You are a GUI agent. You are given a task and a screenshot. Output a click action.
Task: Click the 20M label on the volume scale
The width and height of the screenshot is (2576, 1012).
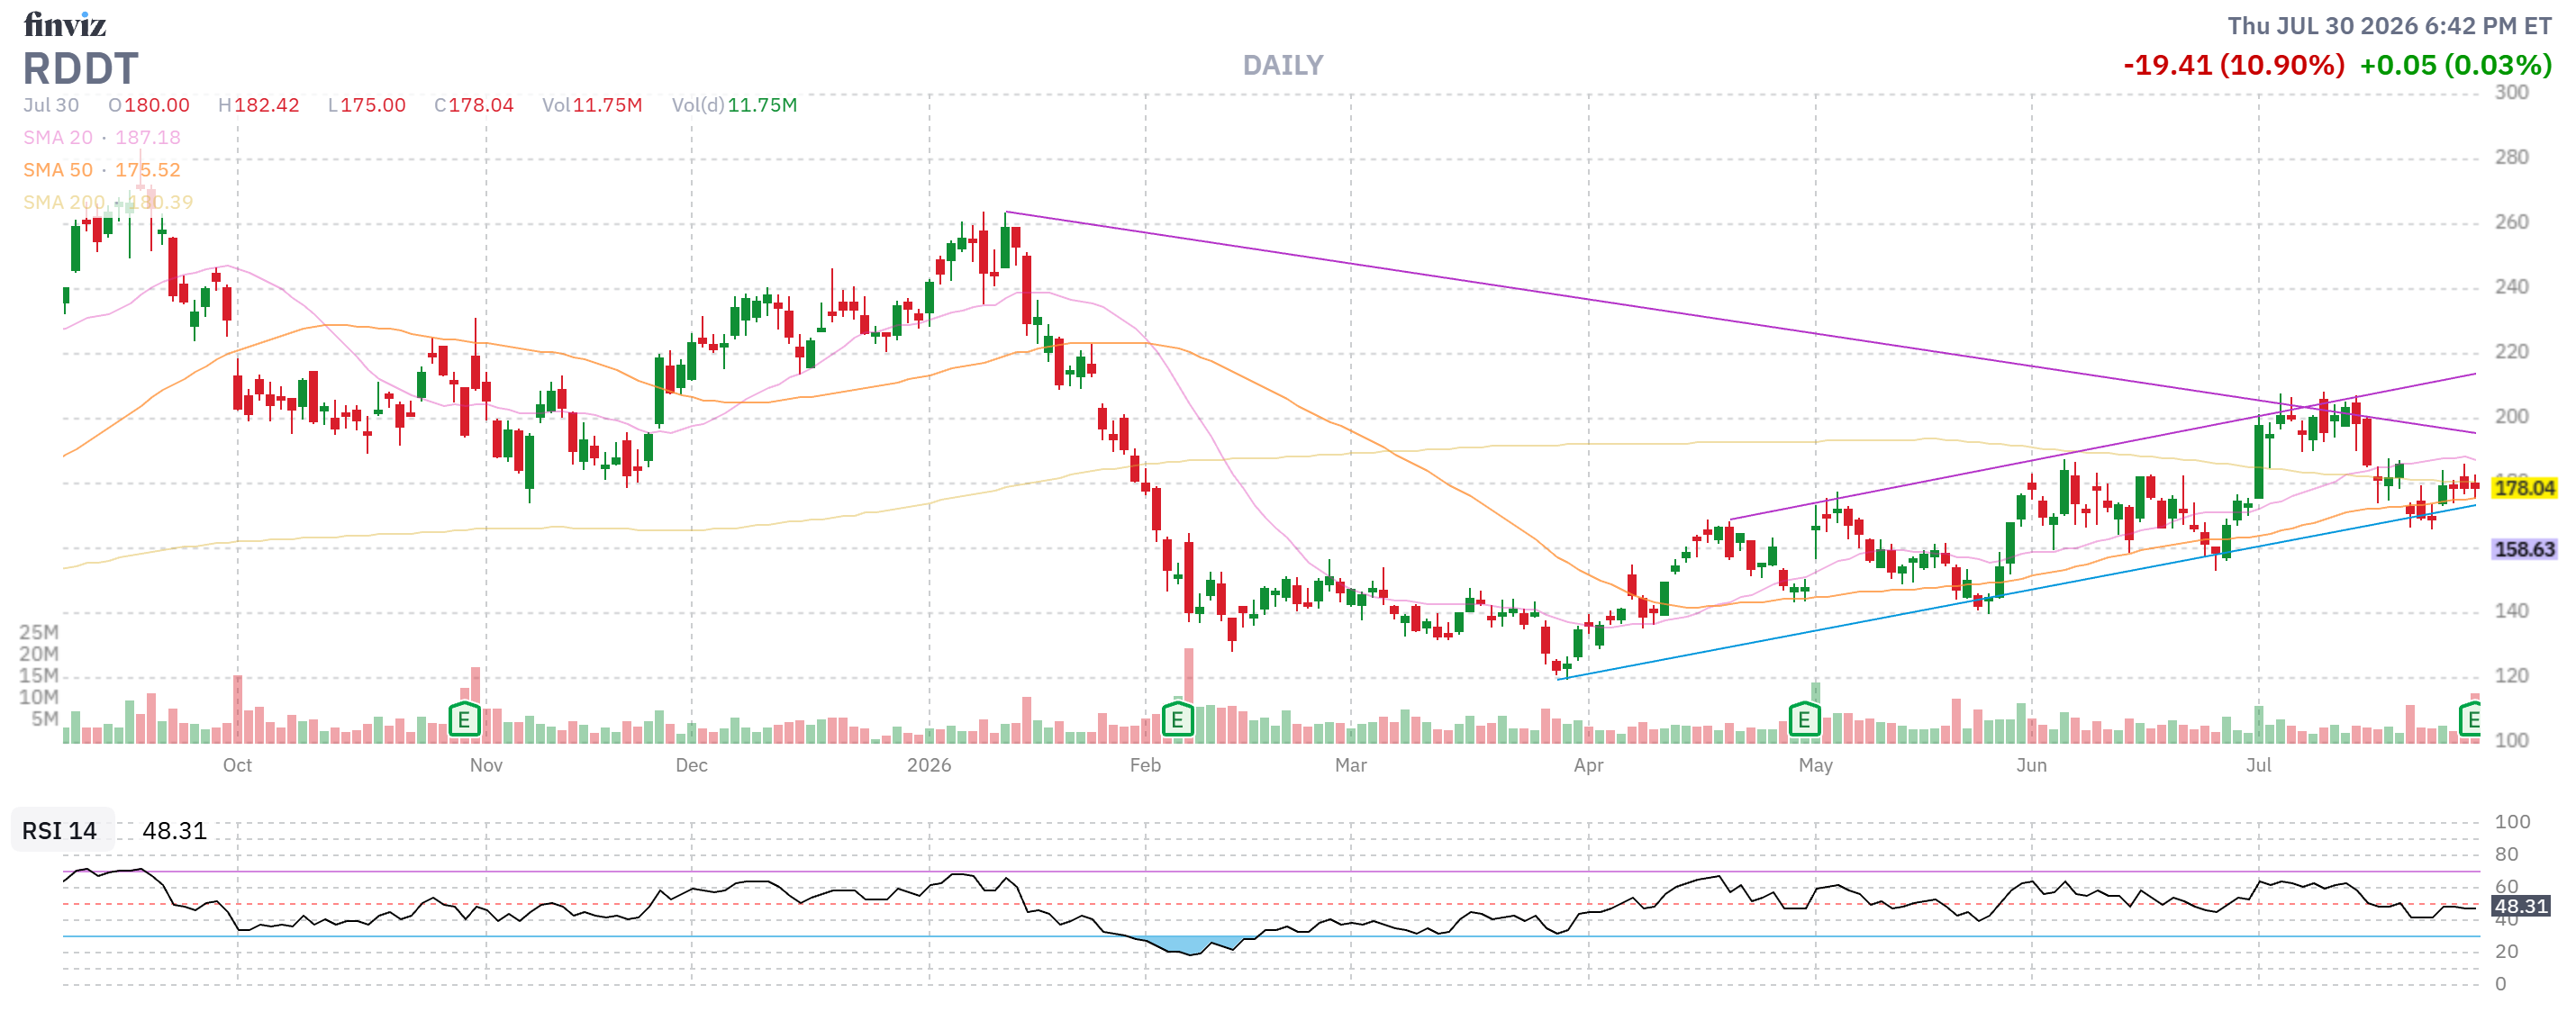pos(39,654)
